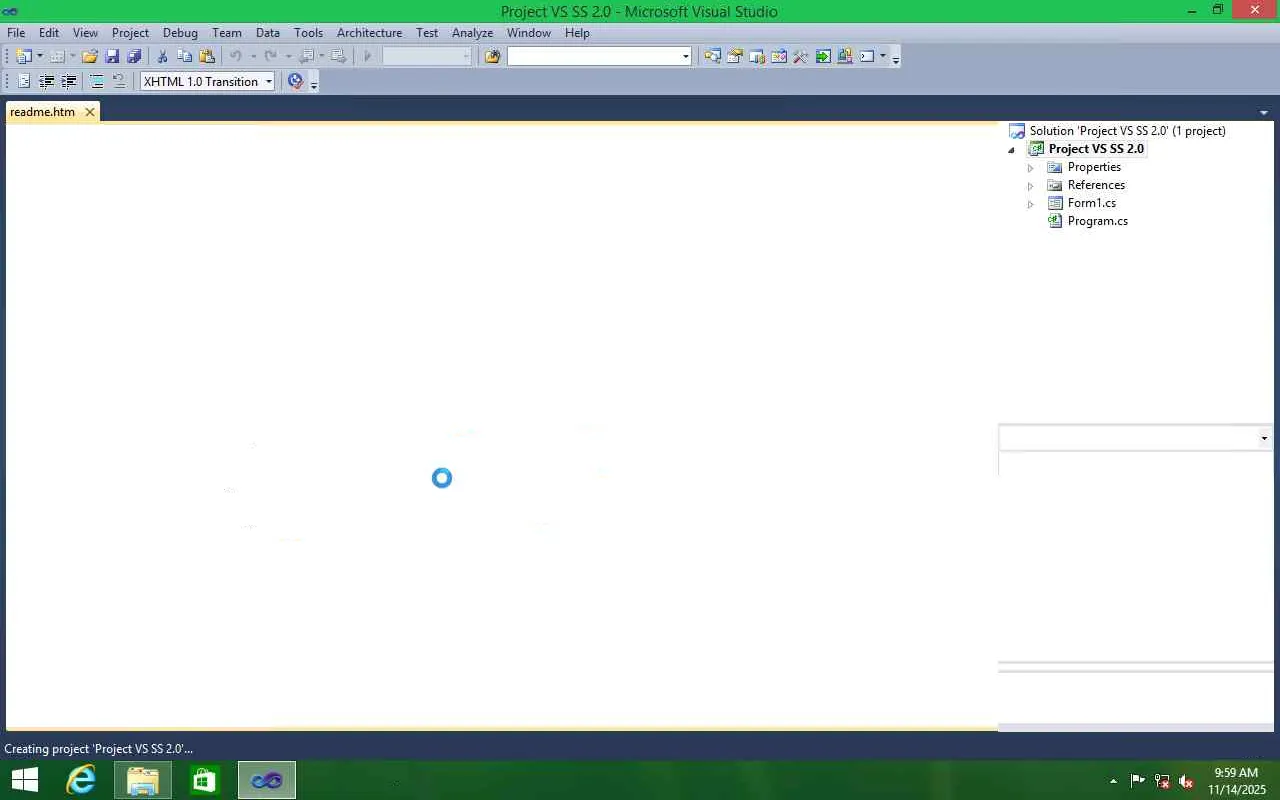Click the Visual Studio logo in the title bar
Viewport: 1280px width, 800px height.
pos(11,11)
